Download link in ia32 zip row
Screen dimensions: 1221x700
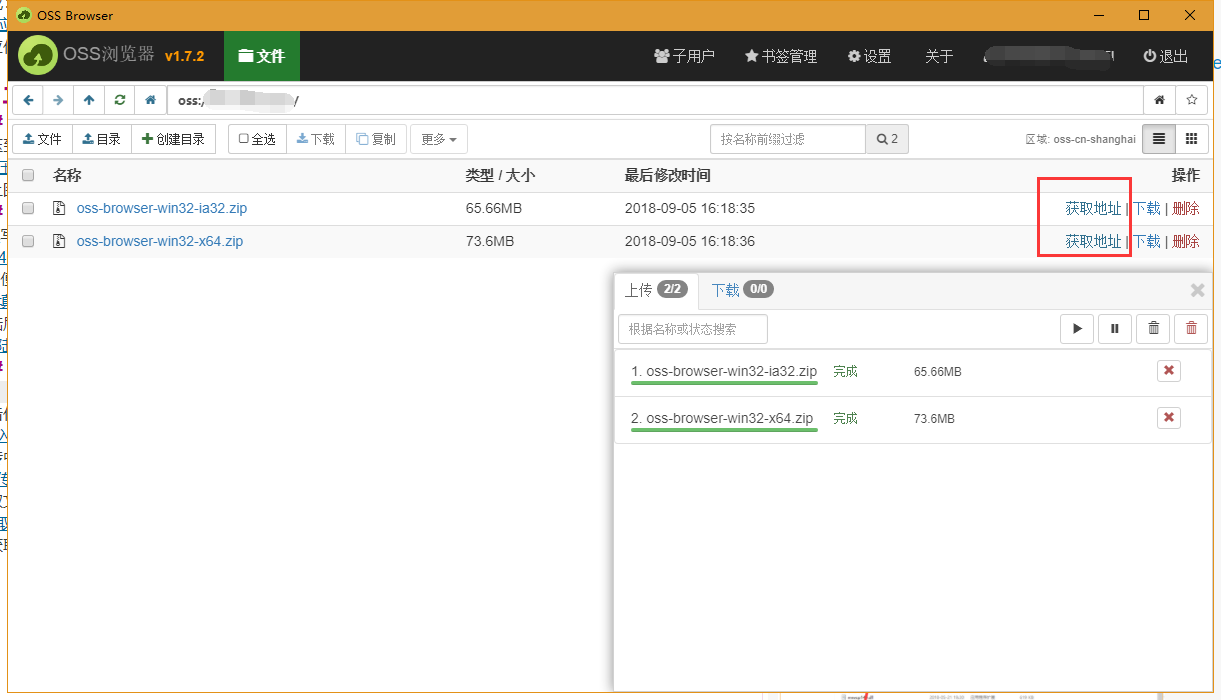(x=1146, y=208)
